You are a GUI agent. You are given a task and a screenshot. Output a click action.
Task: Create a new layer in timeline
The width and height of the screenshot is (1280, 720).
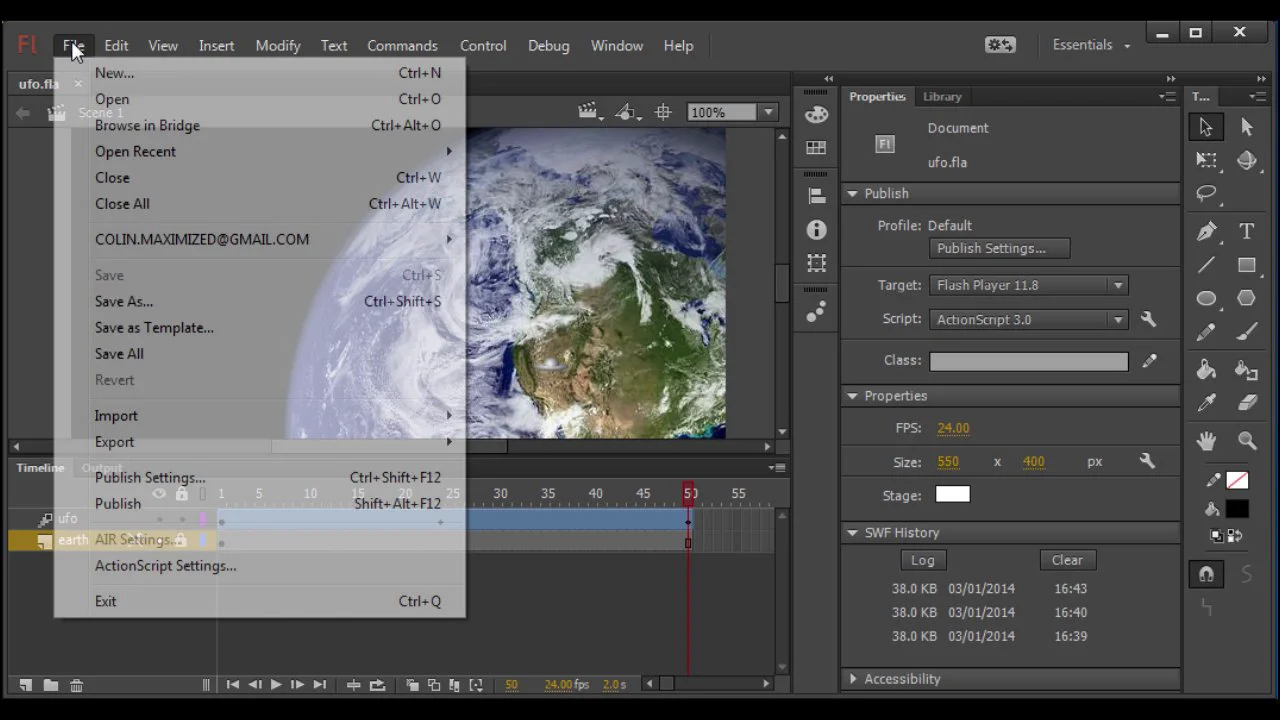[x=26, y=685]
